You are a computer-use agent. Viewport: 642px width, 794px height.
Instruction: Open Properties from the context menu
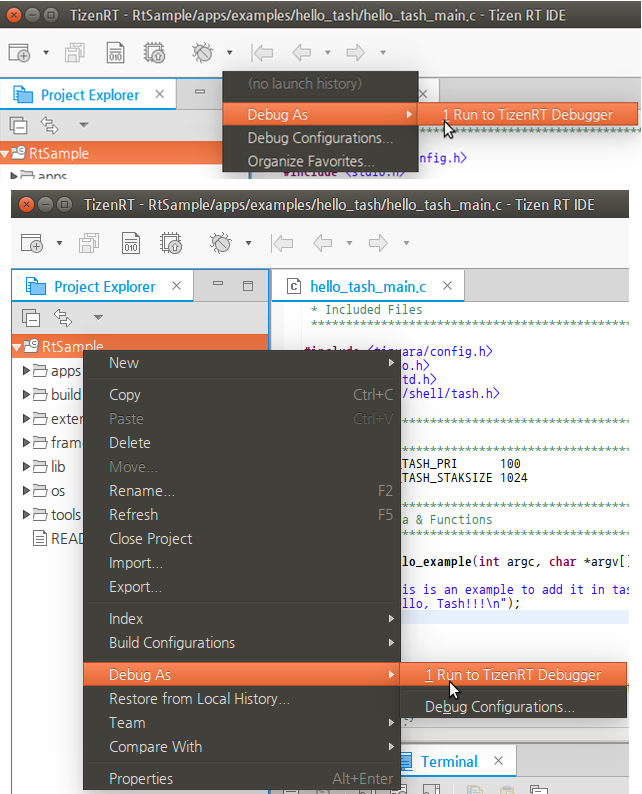[x=141, y=778]
